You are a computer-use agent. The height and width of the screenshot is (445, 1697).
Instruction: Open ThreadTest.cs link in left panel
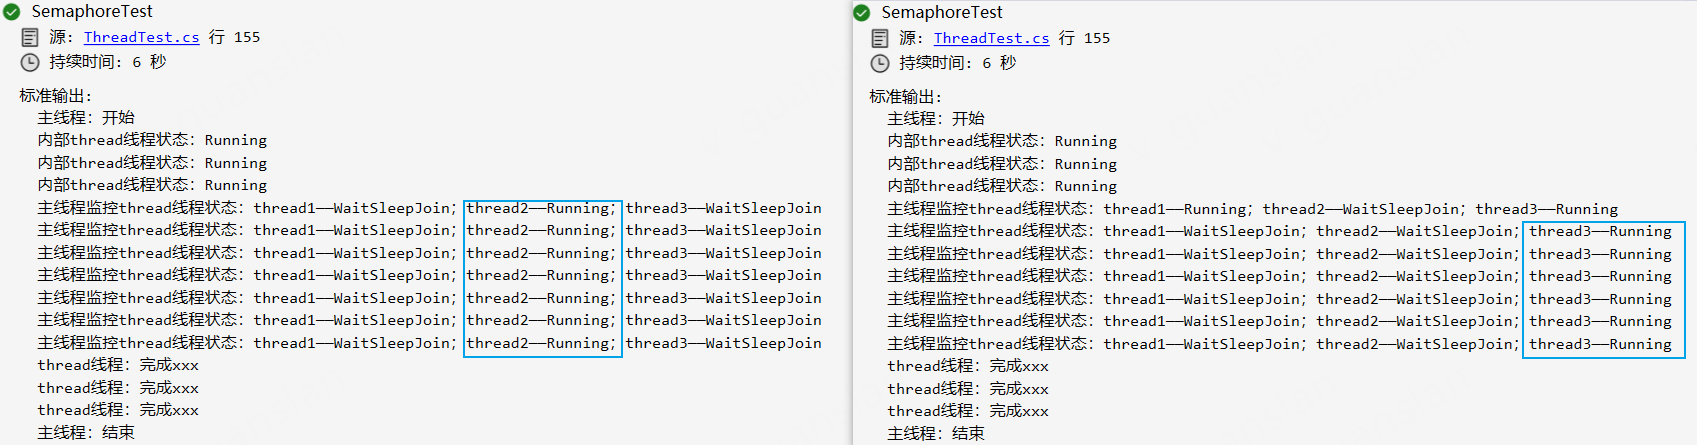[141, 37]
